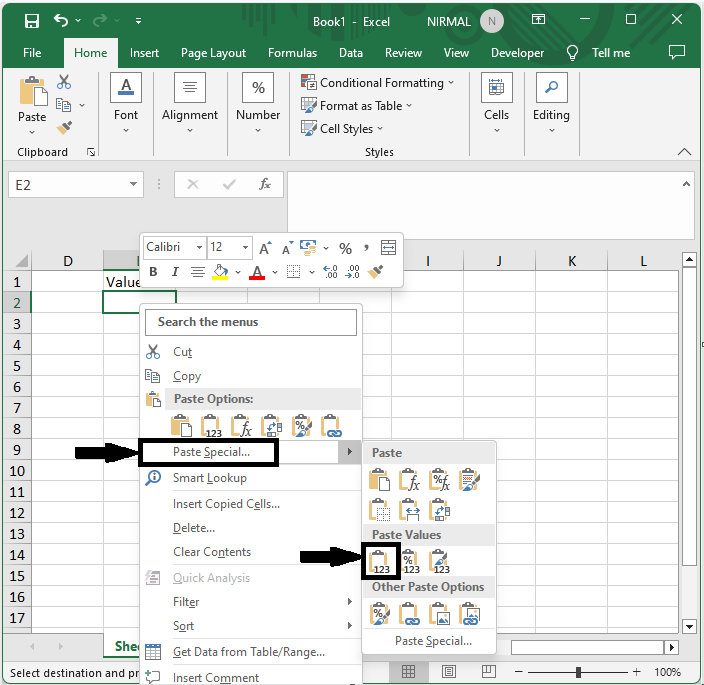Open the Customize Quick Access Toolbar dropdown

pos(138,21)
